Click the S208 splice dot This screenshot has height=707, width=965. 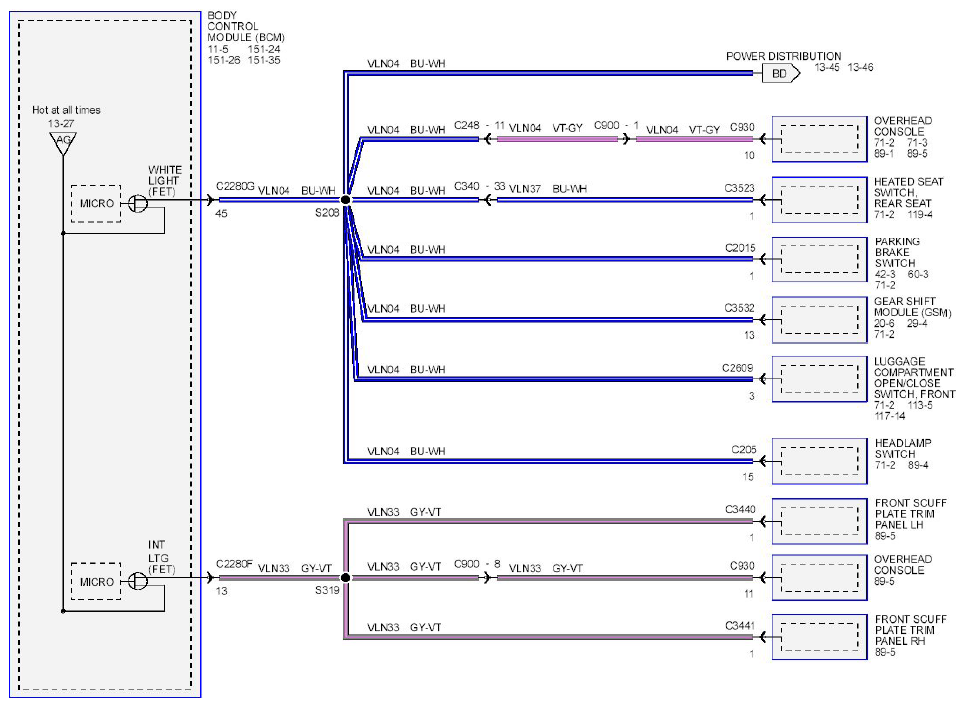346,200
